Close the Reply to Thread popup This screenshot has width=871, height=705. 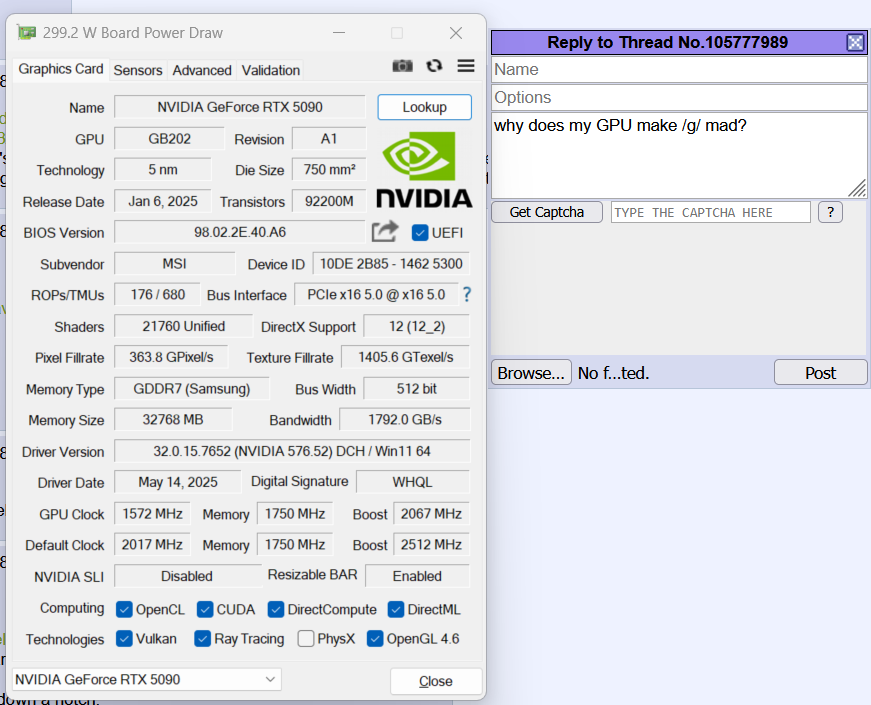click(x=855, y=42)
